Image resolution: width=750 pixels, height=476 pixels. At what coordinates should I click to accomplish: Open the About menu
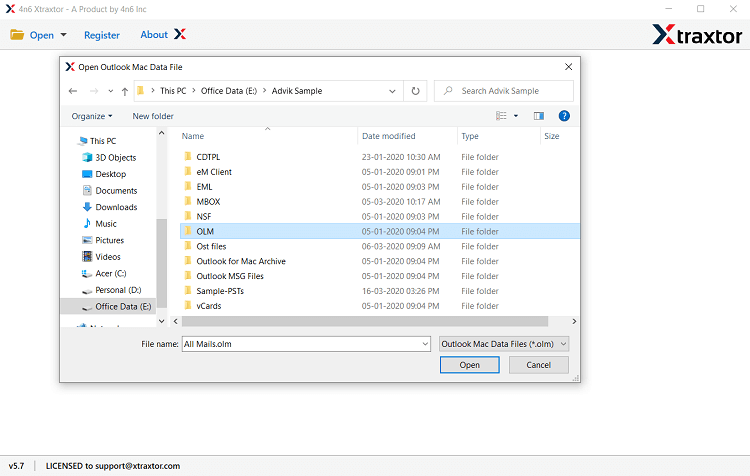pos(154,34)
